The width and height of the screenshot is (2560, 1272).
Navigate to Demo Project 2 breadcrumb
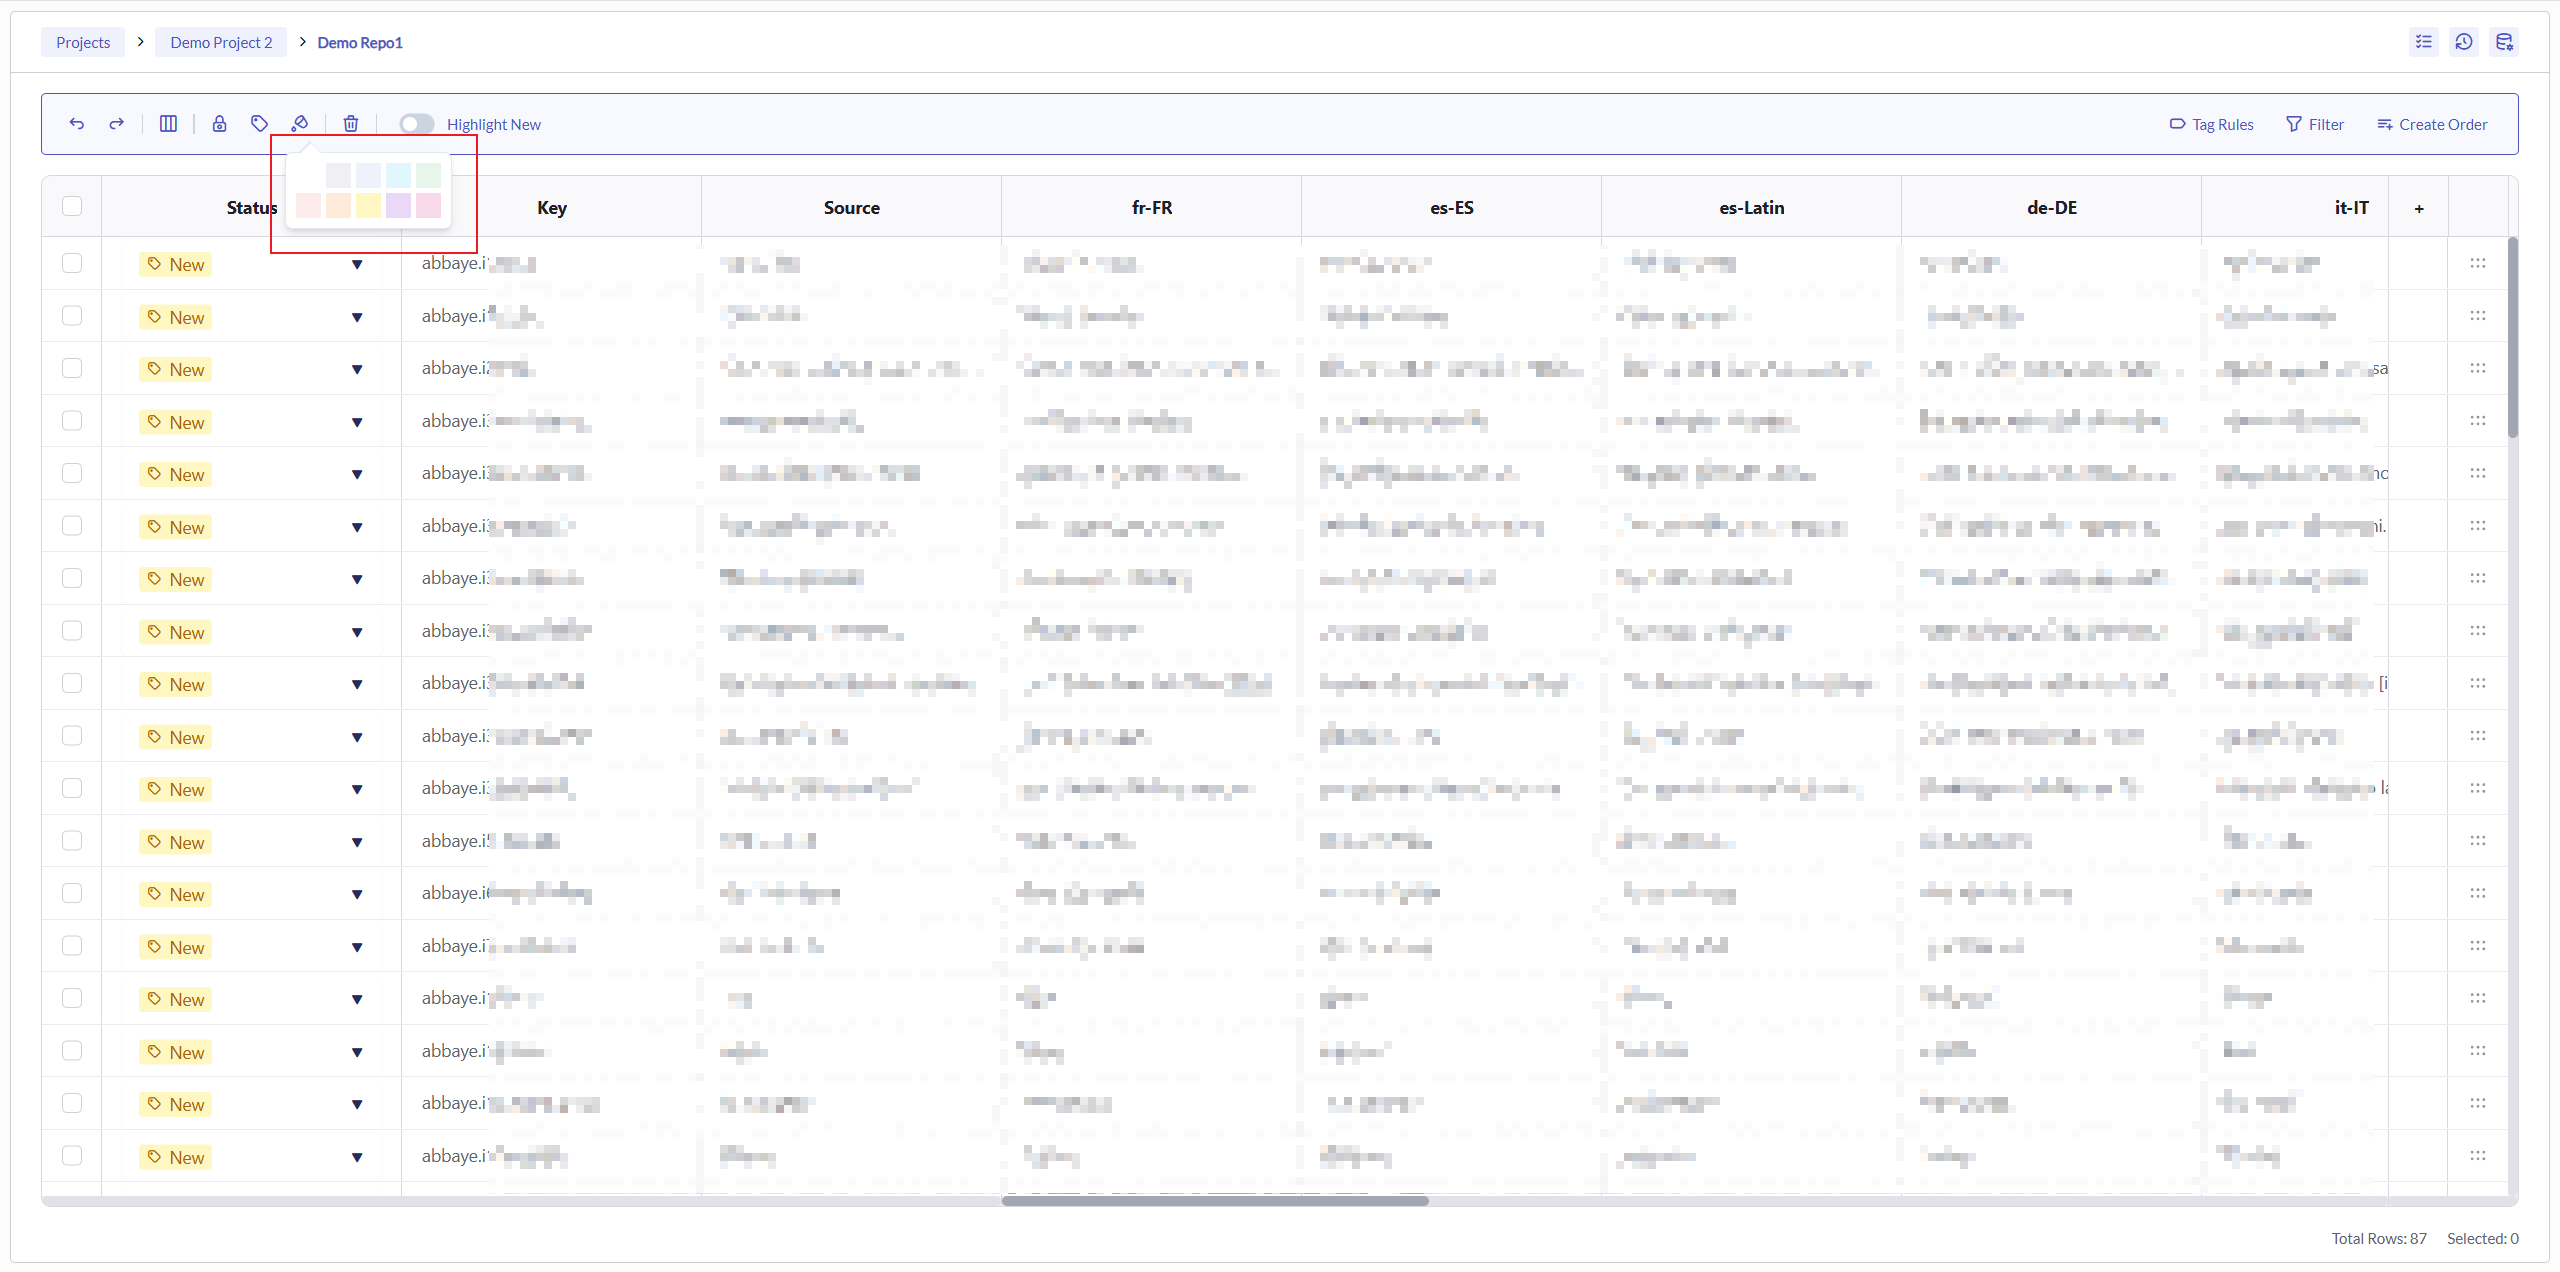coord(221,42)
